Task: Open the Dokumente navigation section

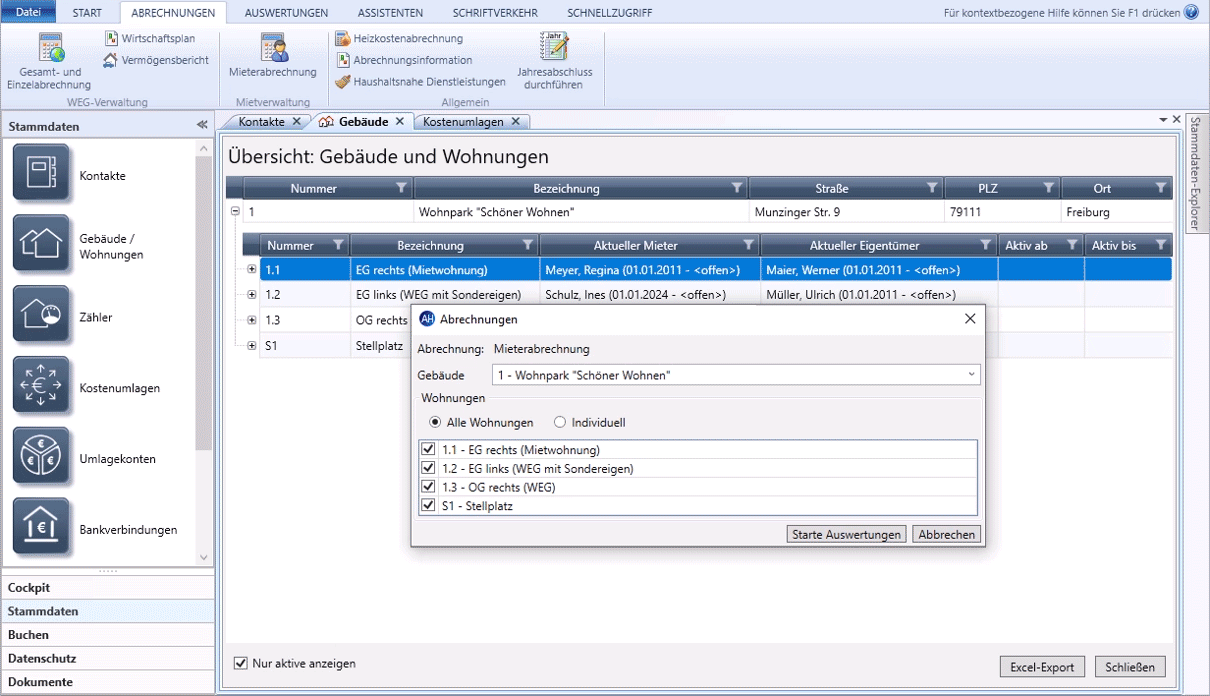Action: [x=107, y=682]
